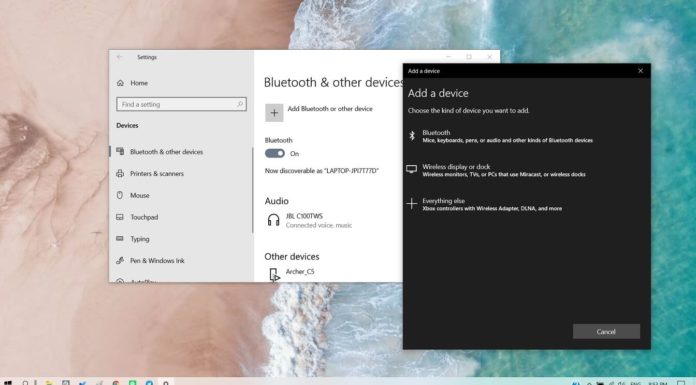Click the back arrow in Settings title bar
Screen dimensions: 696x385
pos(119,57)
